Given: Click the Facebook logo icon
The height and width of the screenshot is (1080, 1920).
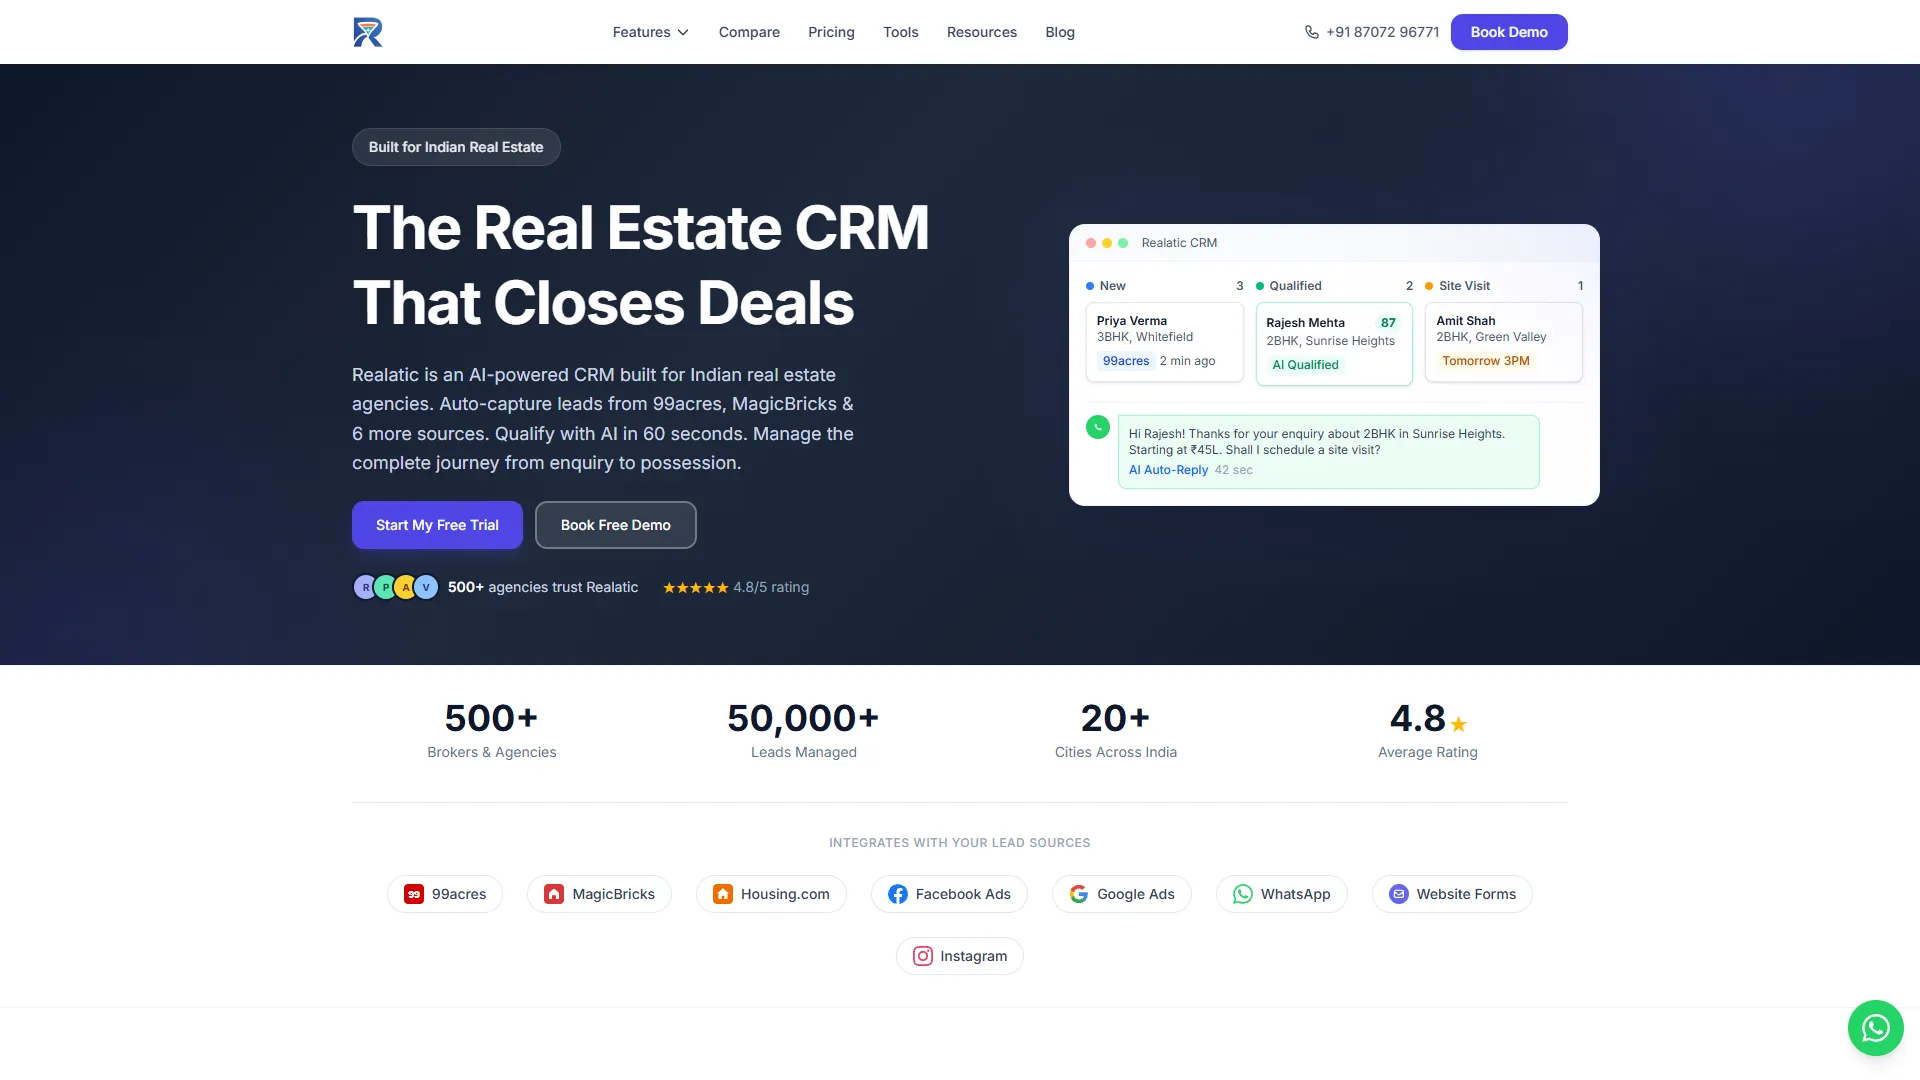Looking at the screenshot, I should [898, 894].
